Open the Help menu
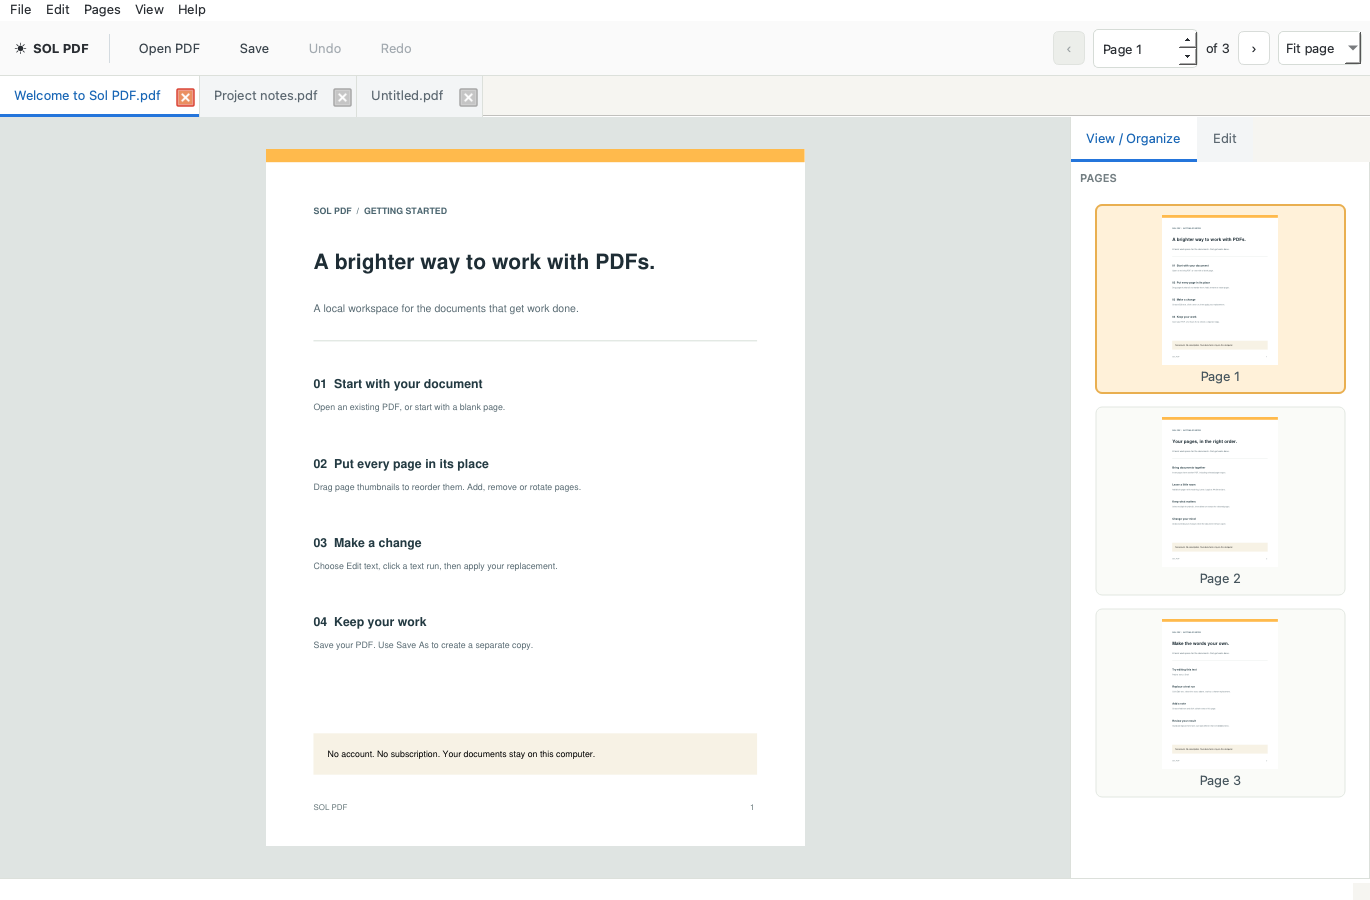Viewport: 1370px width, 900px height. pos(192,10)
